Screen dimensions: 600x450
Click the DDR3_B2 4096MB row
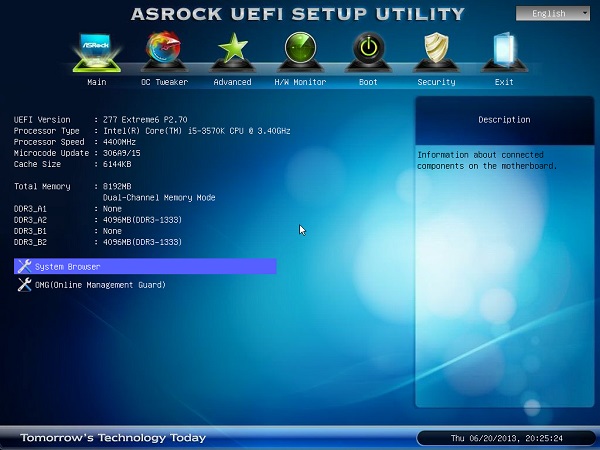point(98,242)
